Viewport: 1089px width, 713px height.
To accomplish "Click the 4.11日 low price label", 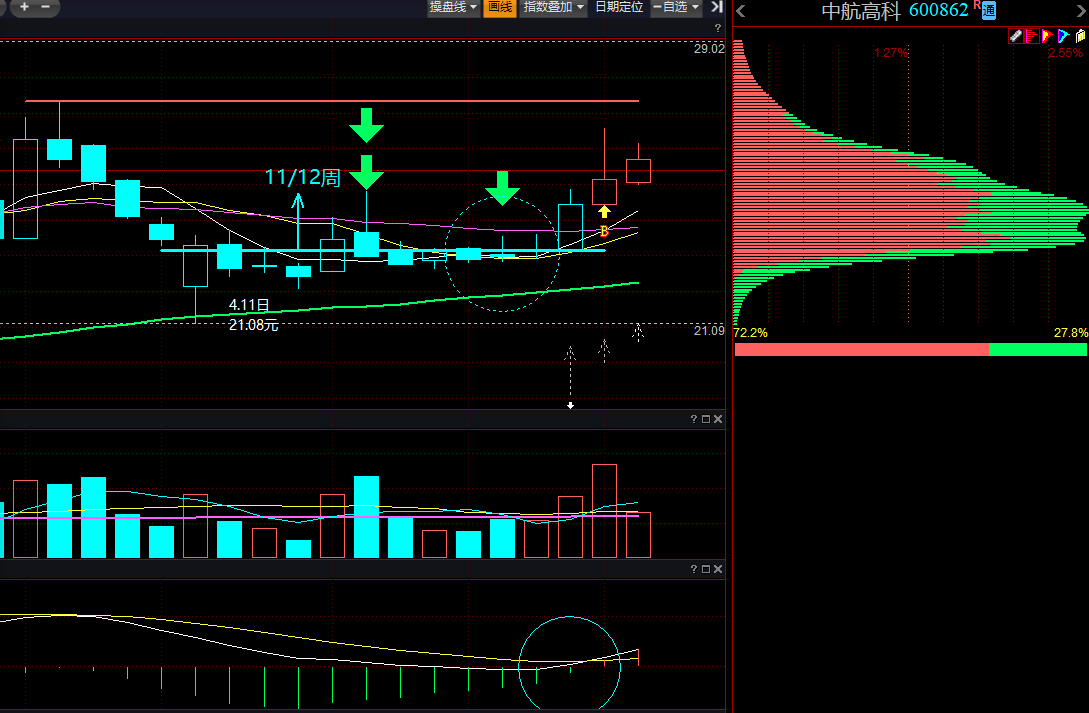I will pyautogui.click(x=249, y=305).
